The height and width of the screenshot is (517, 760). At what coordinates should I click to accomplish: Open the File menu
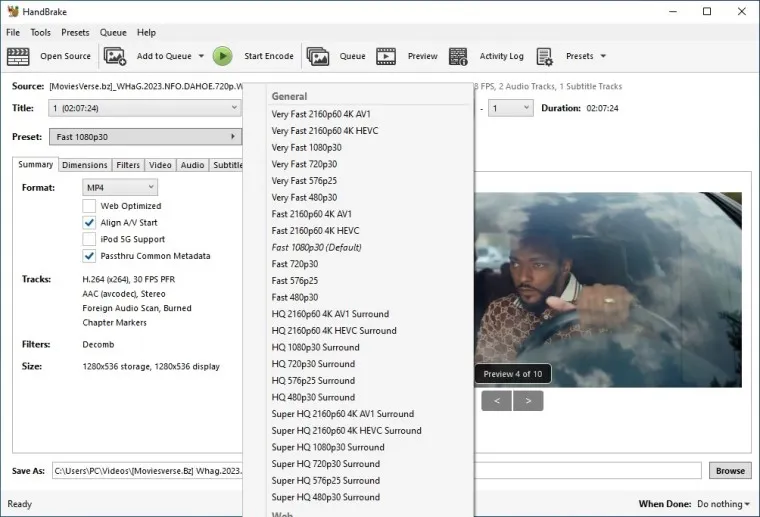(x=13, y=32)
